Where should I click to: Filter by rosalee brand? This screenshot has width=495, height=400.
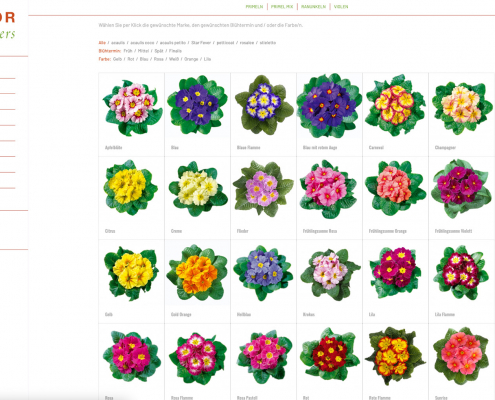[x=247, y=43]
